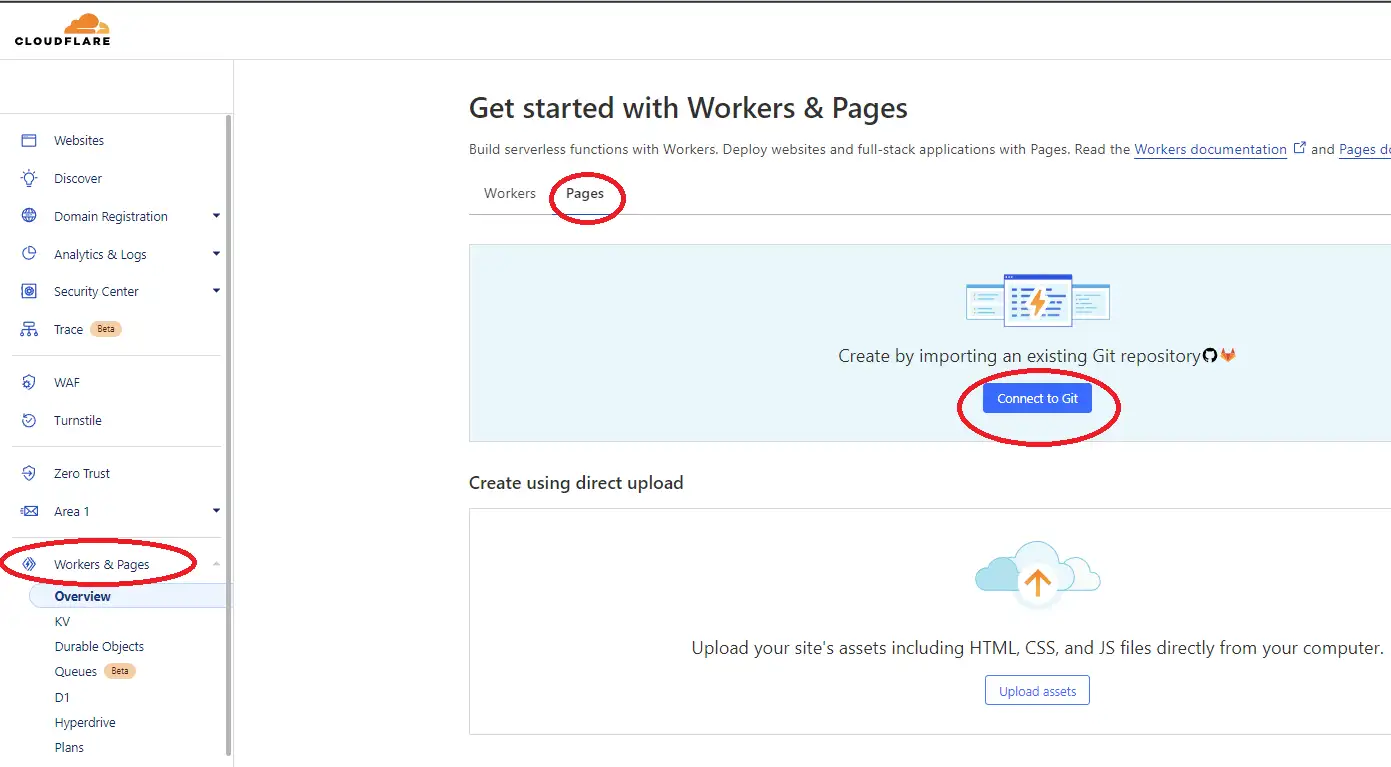The width and height of the screenshot is (1391, 767).
Task: Click the Connect to Git button
Action: pos(1037,398)
